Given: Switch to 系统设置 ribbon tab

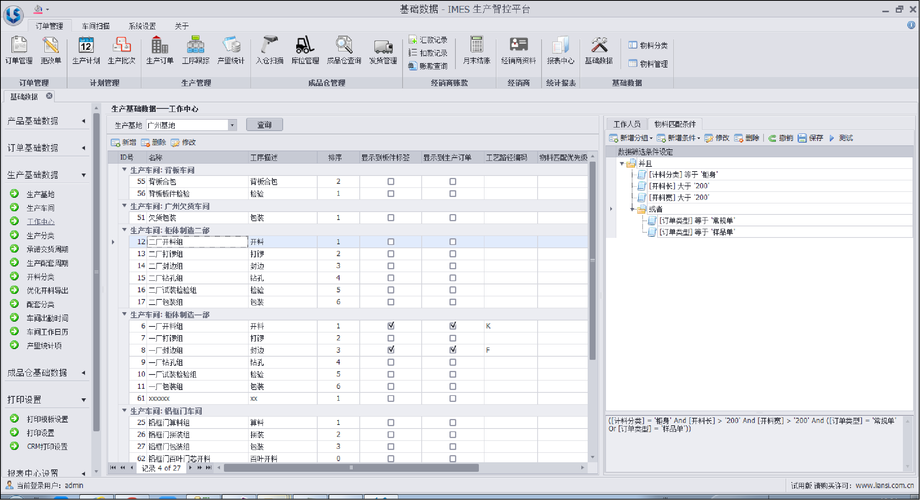Looking at the screenshot, I should (142, 26).
